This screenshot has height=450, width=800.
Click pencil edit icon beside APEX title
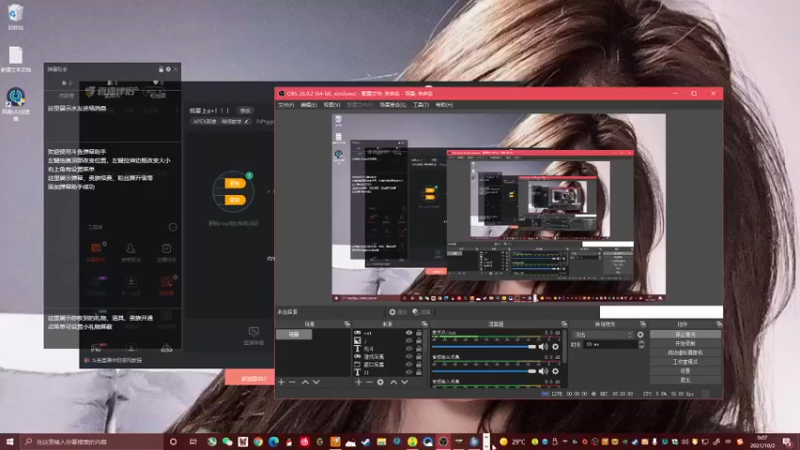pos(247,121)
